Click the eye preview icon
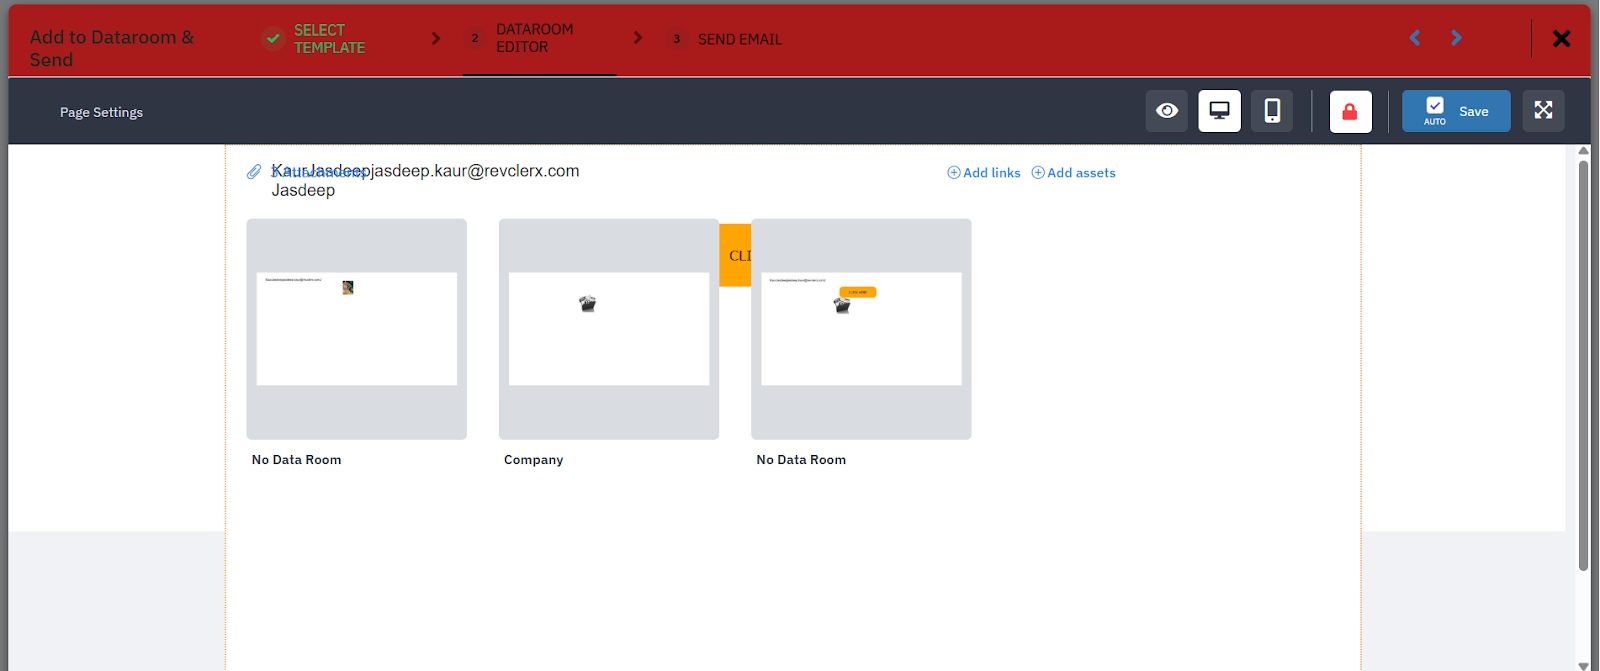1600x671 pixels. click(x=1166, y=111)
